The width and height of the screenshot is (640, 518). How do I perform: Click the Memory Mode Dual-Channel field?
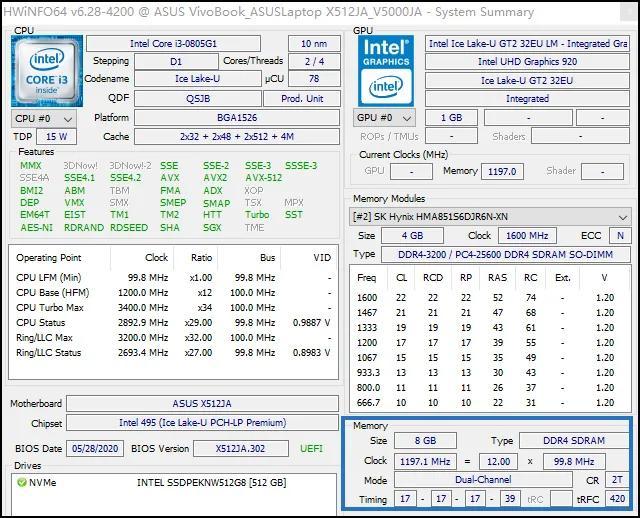click(x=483, y=480)
